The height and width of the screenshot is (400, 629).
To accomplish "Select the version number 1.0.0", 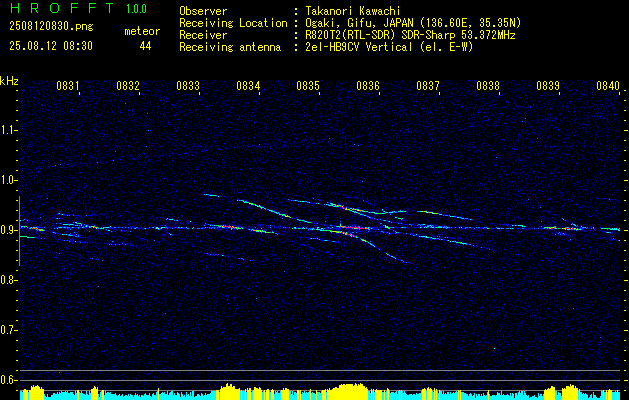I will (136, 8).
